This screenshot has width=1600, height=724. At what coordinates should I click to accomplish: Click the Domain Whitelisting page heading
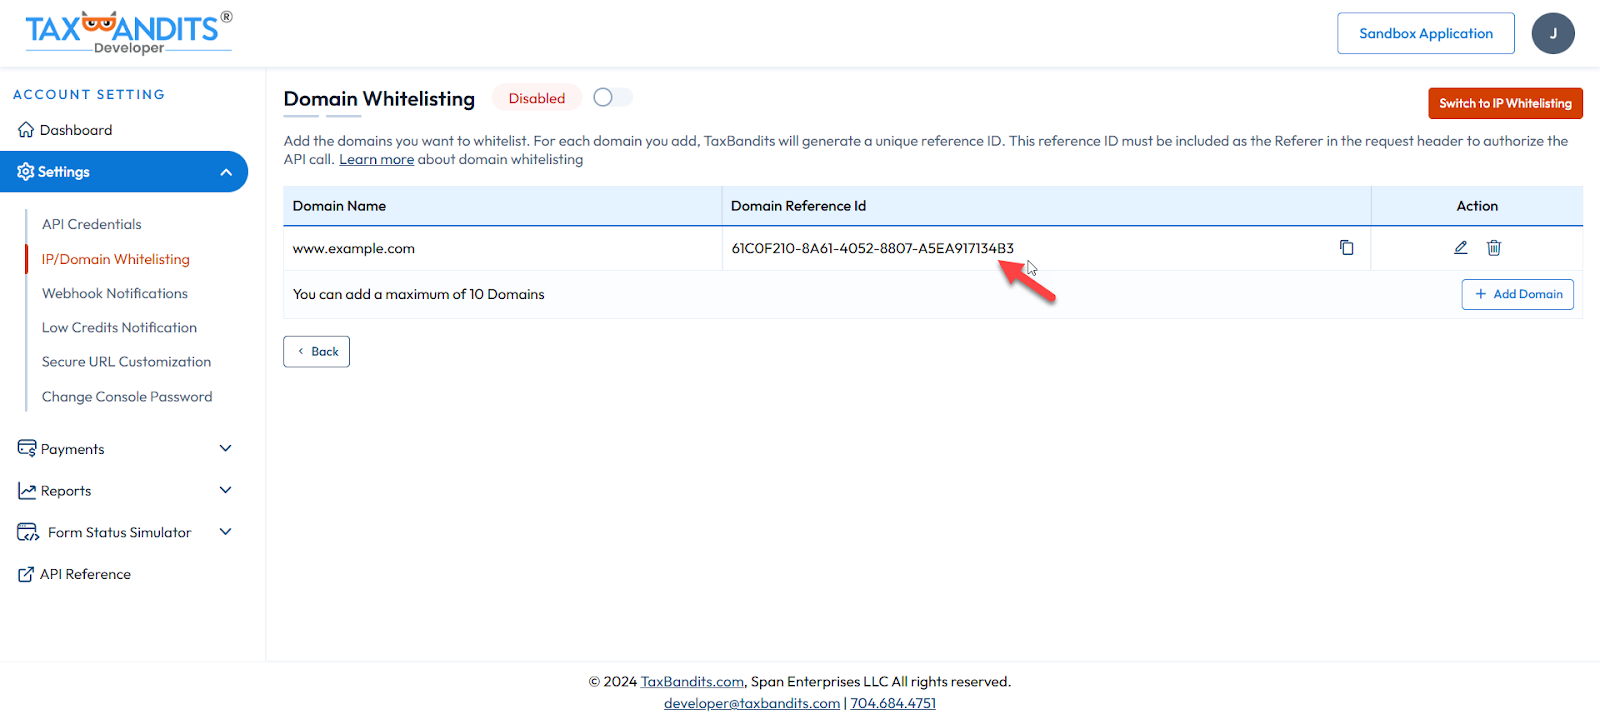[x=379, y=99]
